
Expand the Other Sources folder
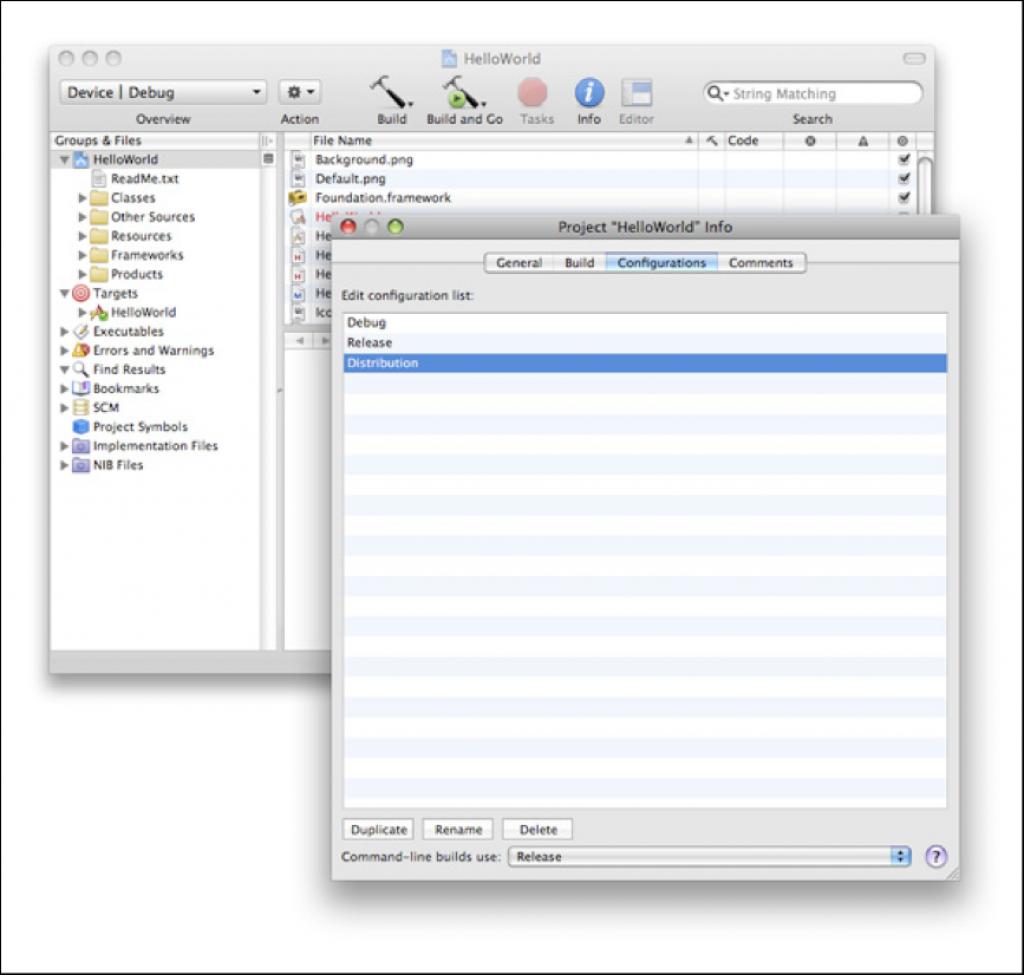[82, 217]
